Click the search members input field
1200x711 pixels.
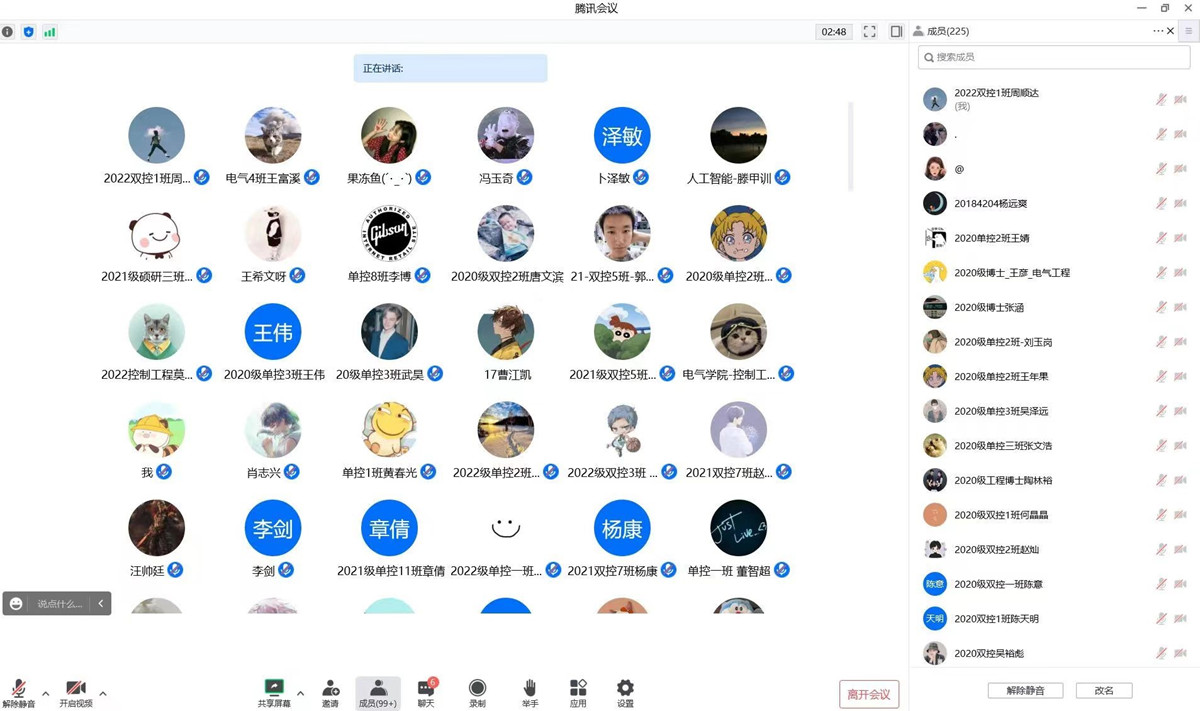pos(1054,57)
